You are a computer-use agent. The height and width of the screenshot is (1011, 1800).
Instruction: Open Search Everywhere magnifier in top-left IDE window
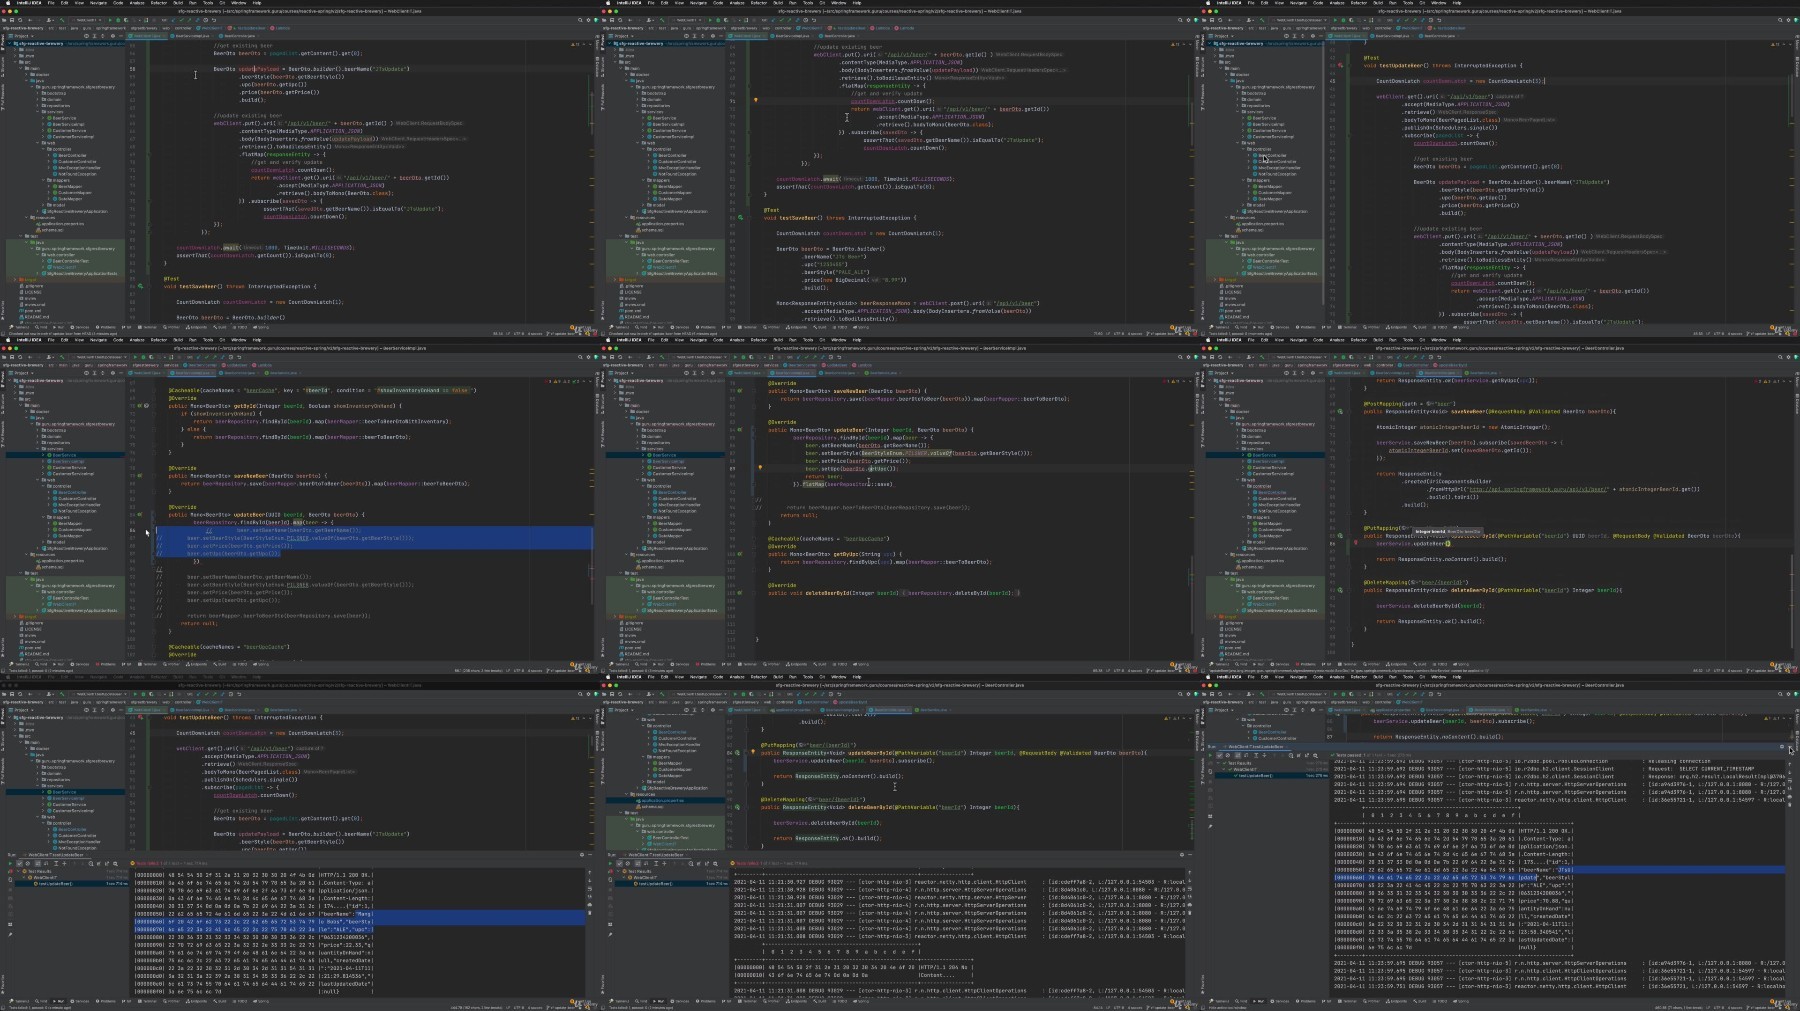580,20
